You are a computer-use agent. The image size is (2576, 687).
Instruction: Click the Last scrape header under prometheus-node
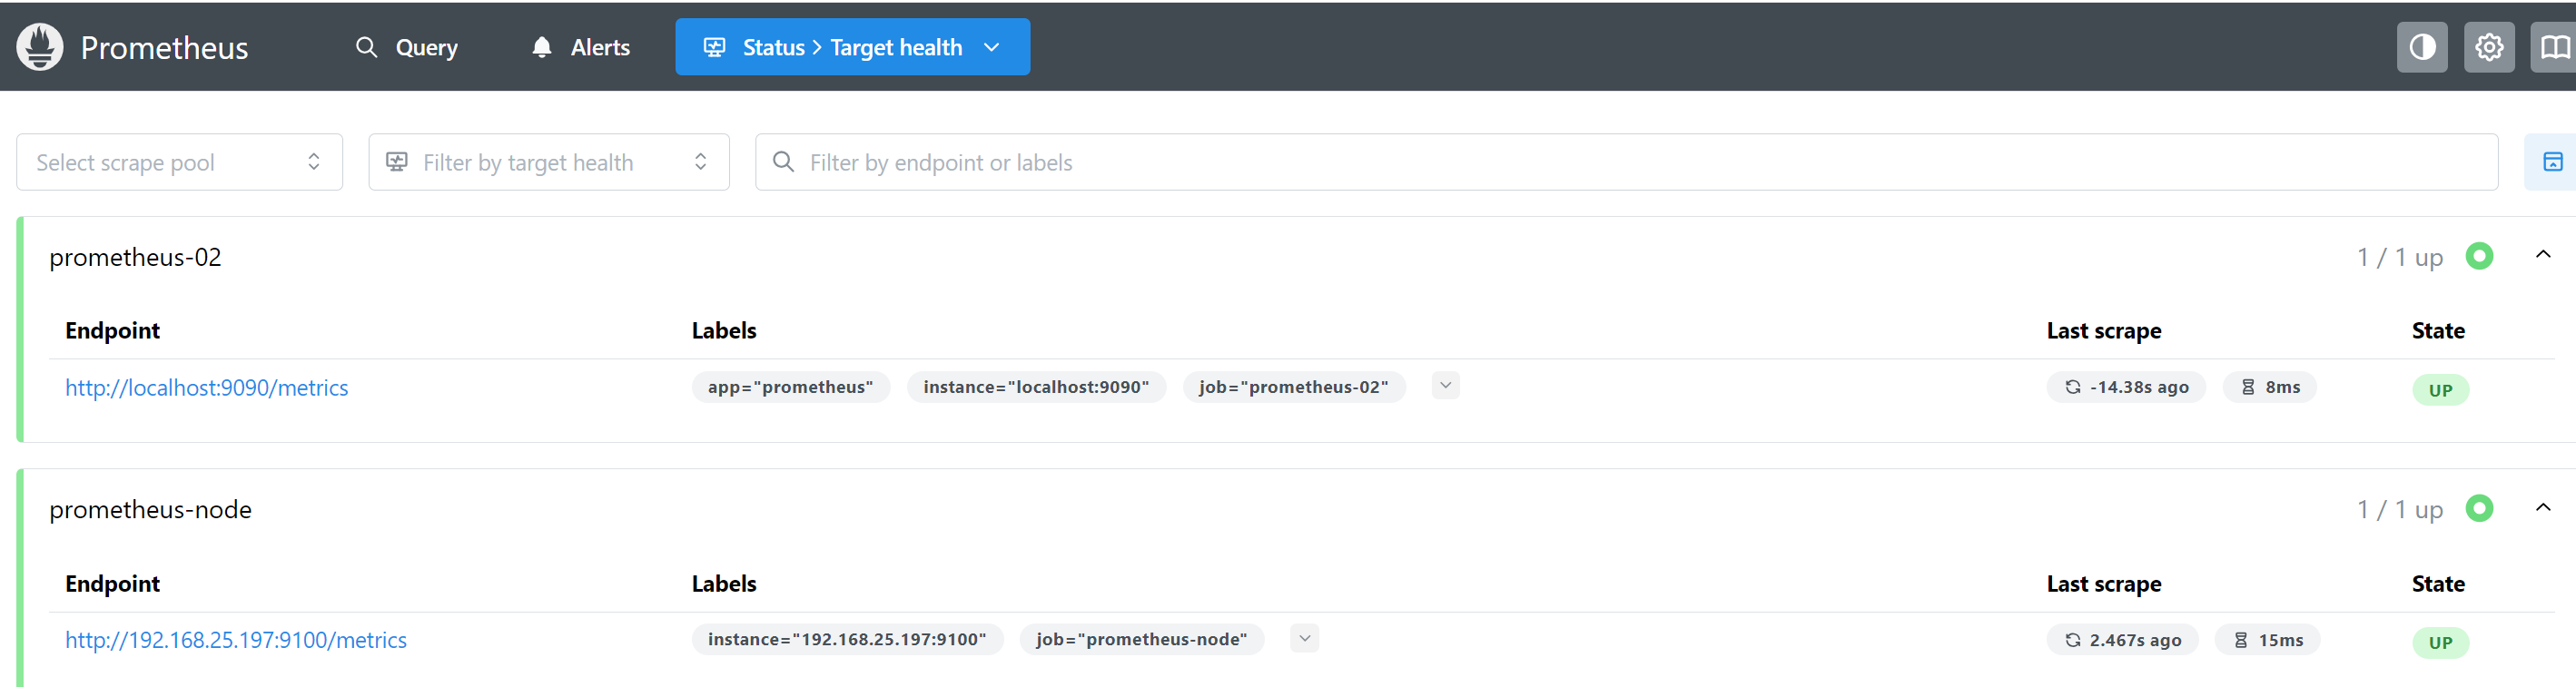click(2103, 584)
